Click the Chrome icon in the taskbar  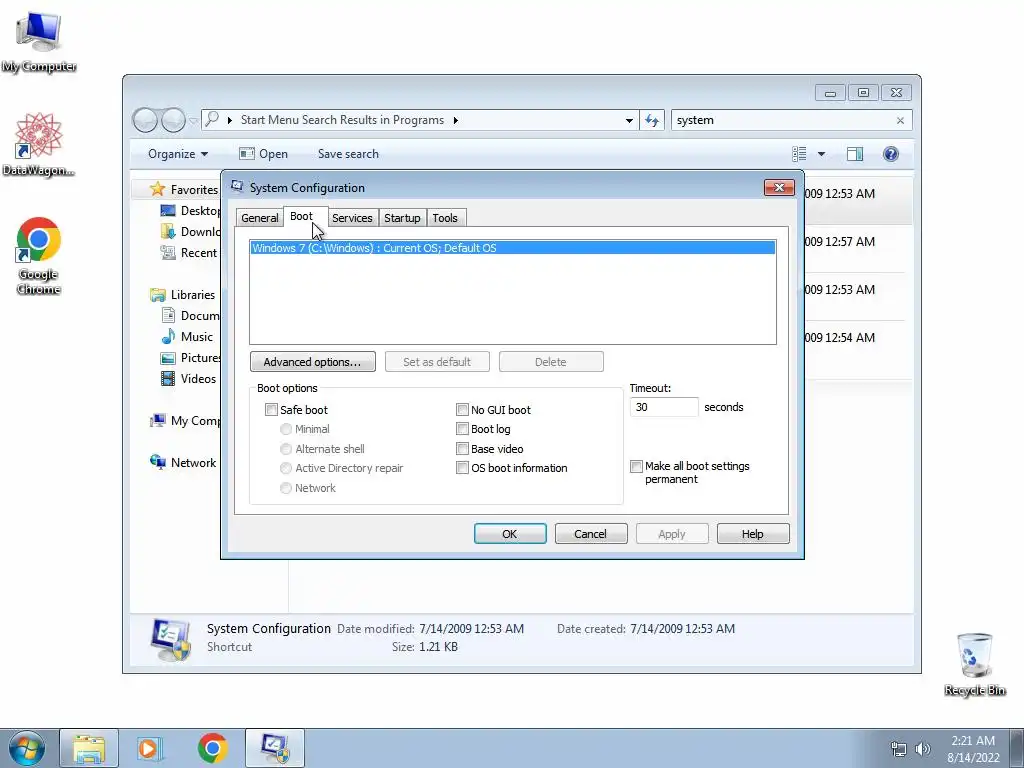pyautogui.click(x=212, y=748)
